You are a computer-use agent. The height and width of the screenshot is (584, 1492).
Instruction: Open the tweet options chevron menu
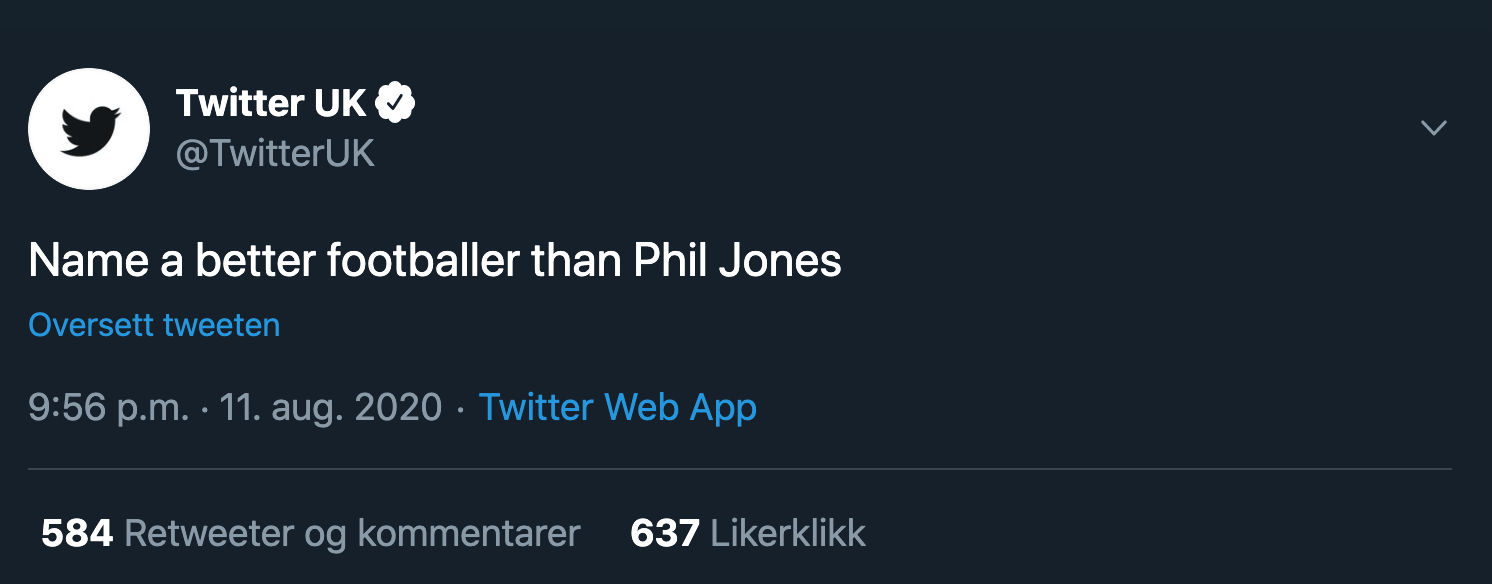(1434, 128)
